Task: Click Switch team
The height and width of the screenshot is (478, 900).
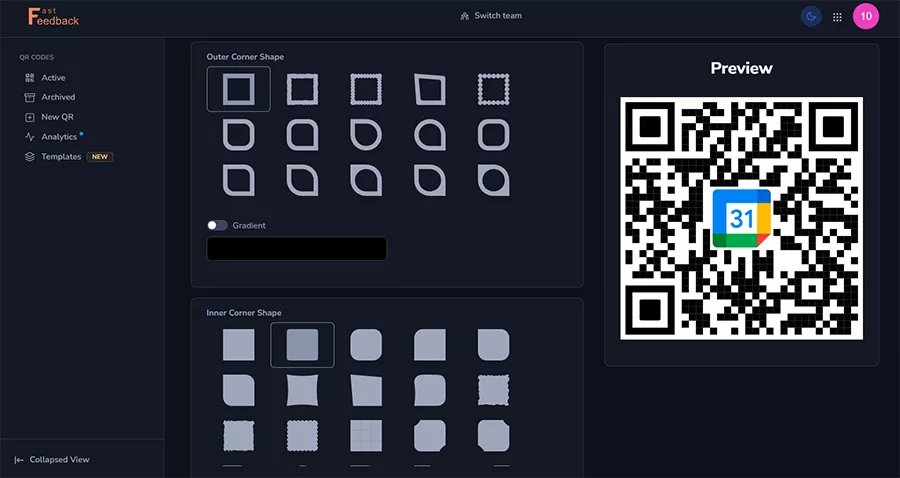Action: click(x=491, y=16)
